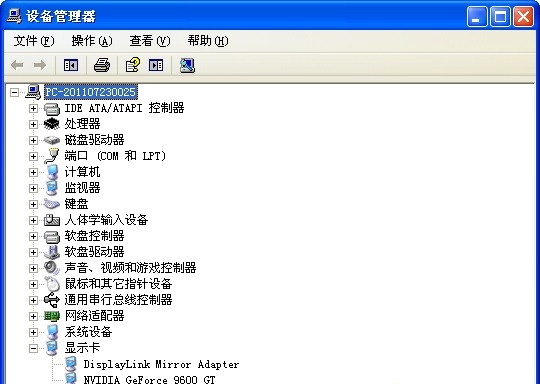Click the 监视器 monitor icon
The height and width of the screenshot is (384, 540).
52,188
